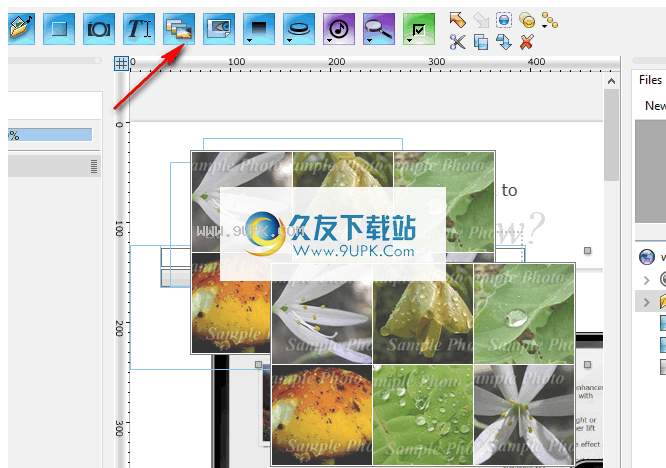Click the dashed-frame globe icon

coord(504,20)
